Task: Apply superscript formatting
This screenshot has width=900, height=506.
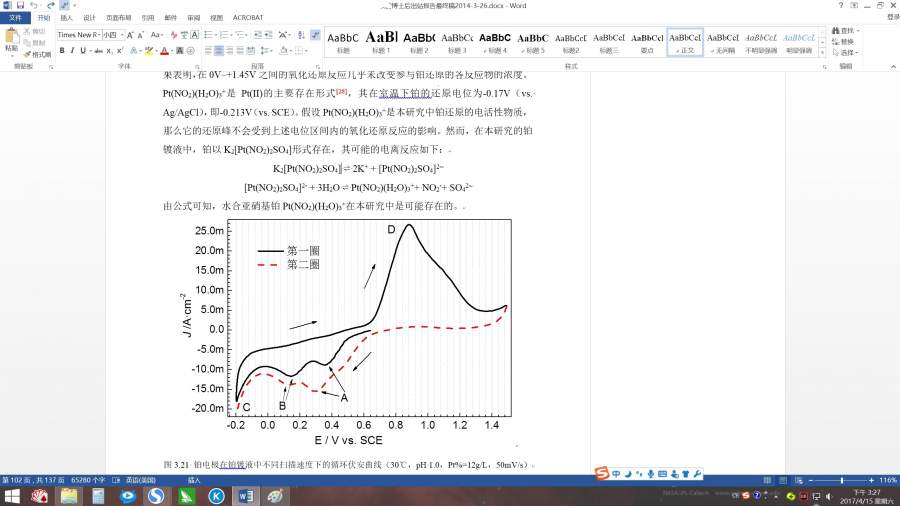Action: 120,51
